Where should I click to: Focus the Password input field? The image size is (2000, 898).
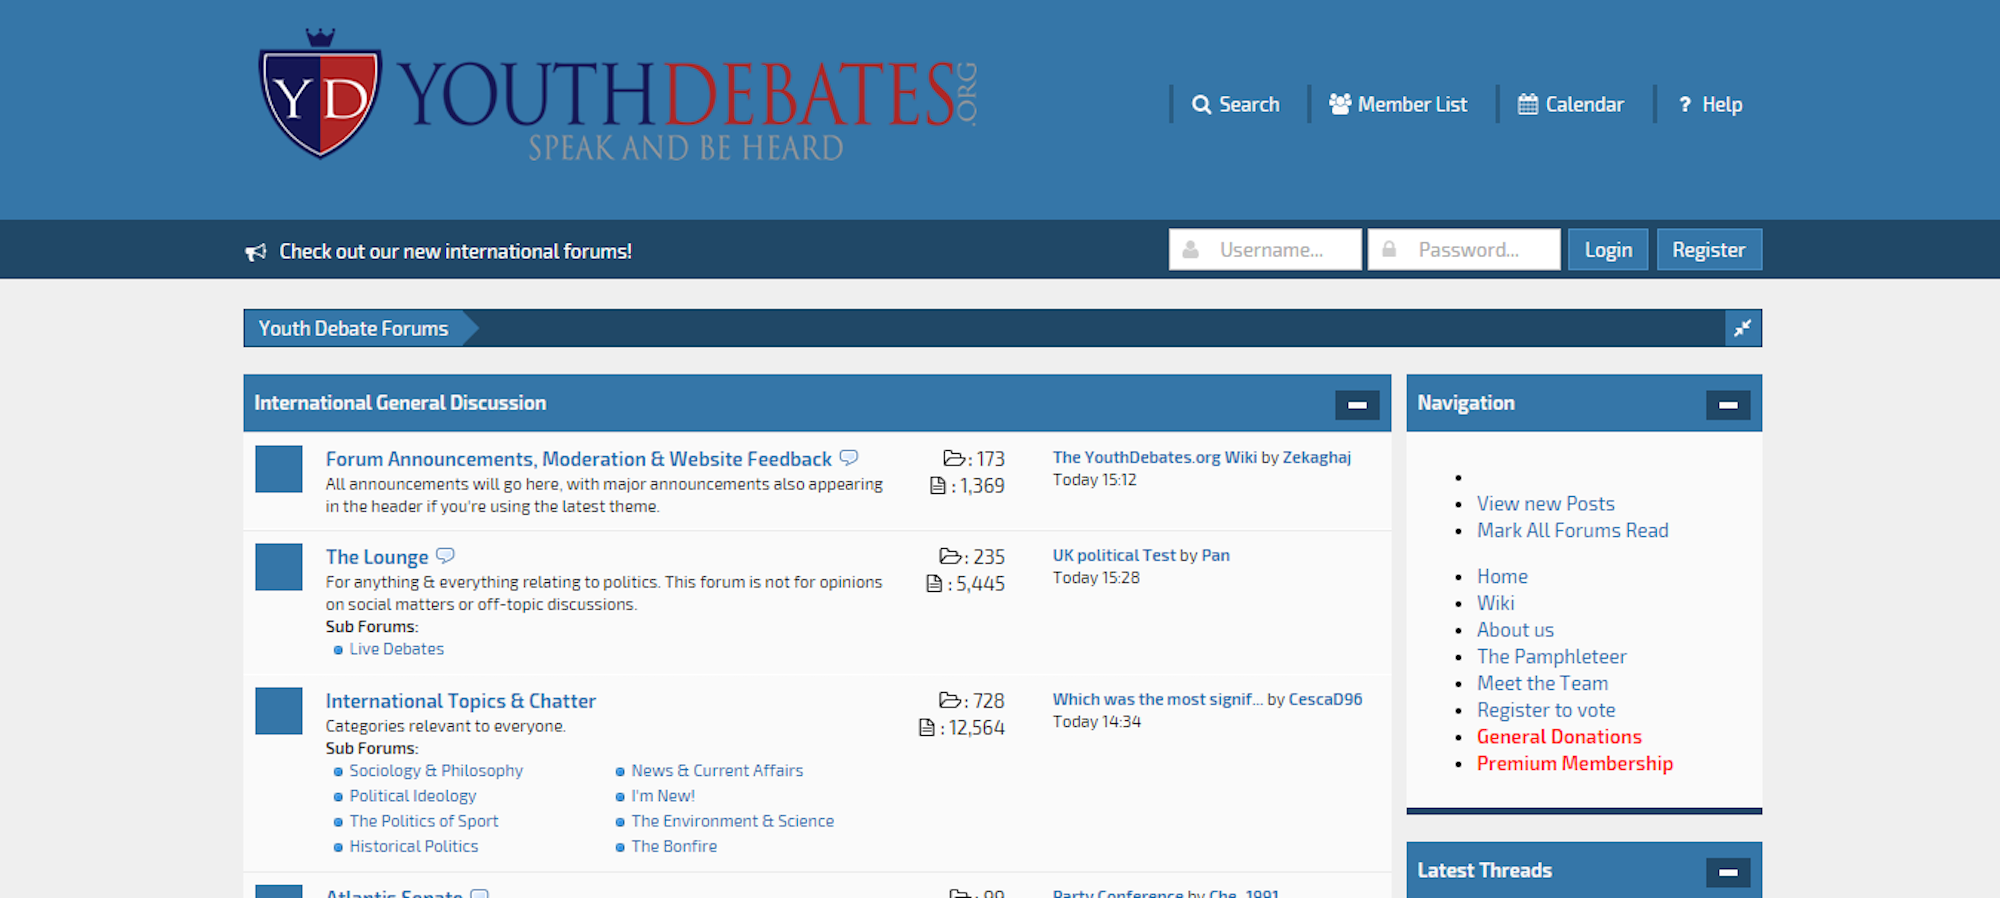[1464, 250]
